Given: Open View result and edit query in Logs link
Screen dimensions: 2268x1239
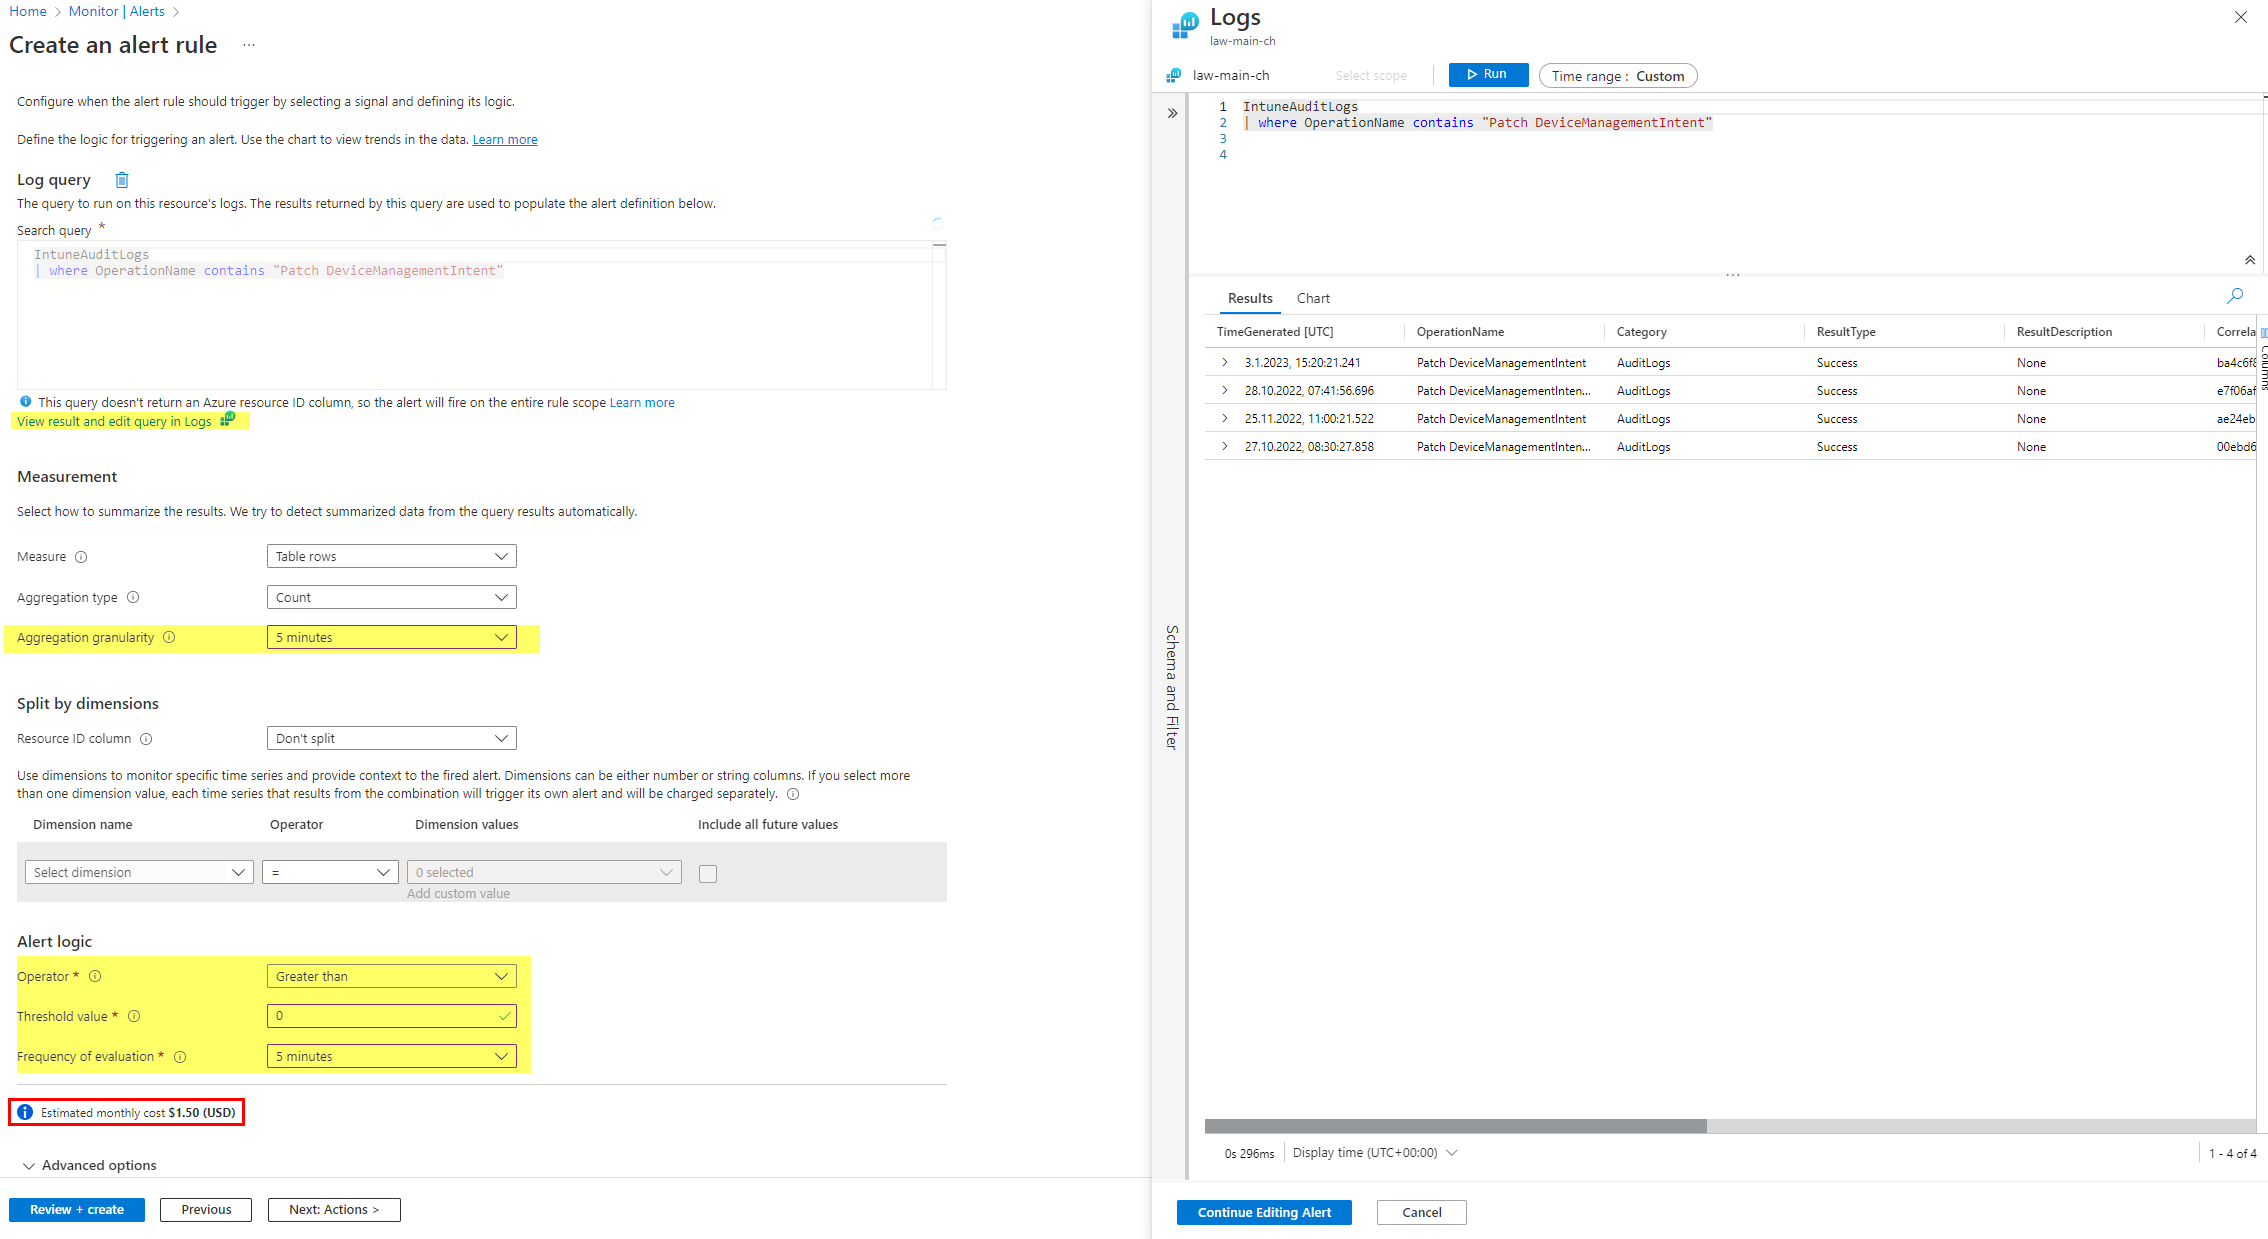Looking at the screenshot, I should tap(115, 422).
